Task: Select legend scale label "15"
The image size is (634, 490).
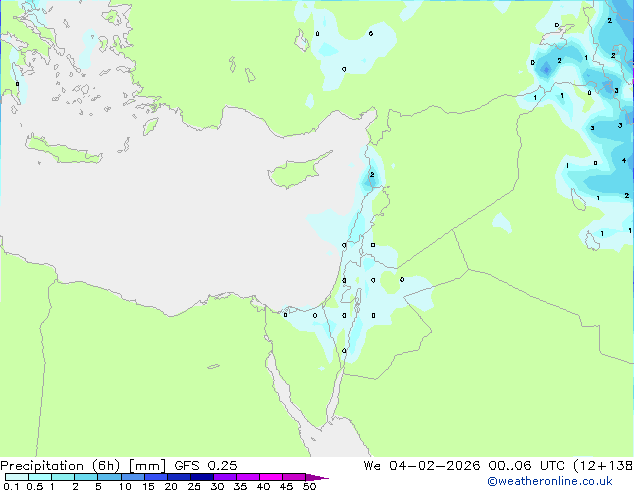Action: [x=148, y=486]
